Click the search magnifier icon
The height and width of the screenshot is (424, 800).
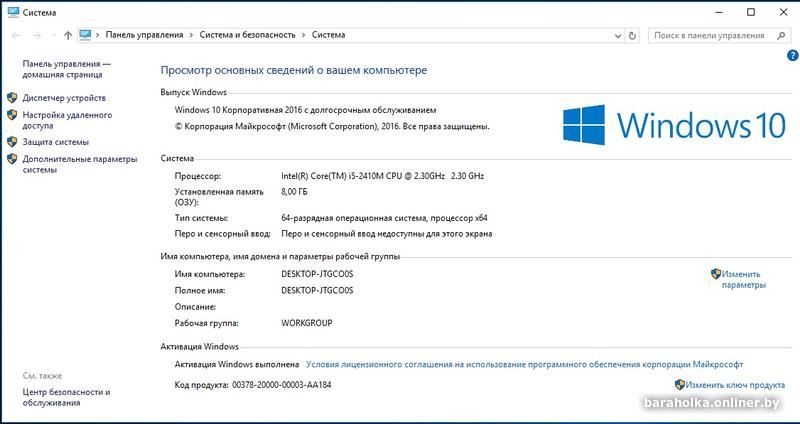pyautogui.click(x=781, y=35)
